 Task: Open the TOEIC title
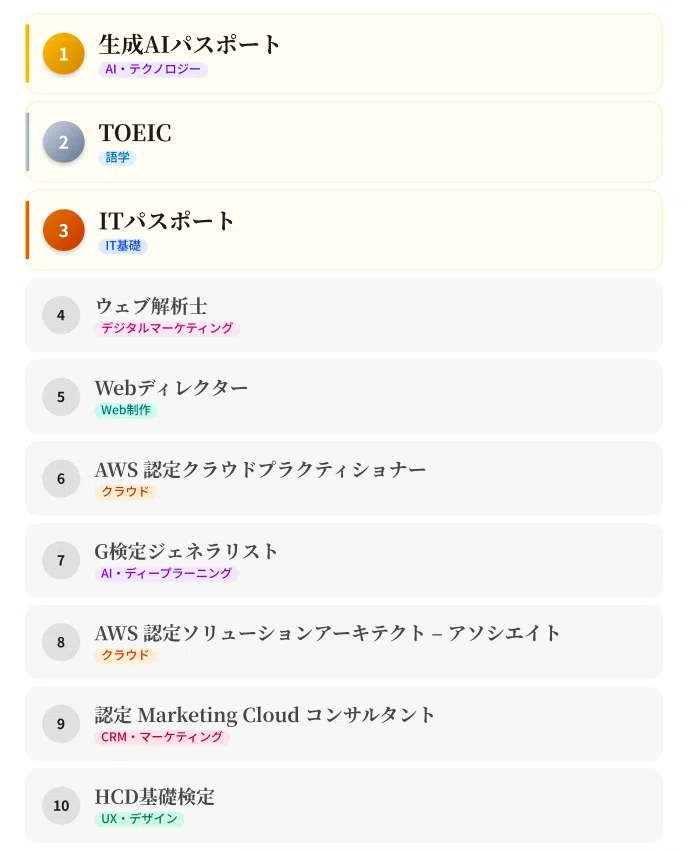pos(135,133)
